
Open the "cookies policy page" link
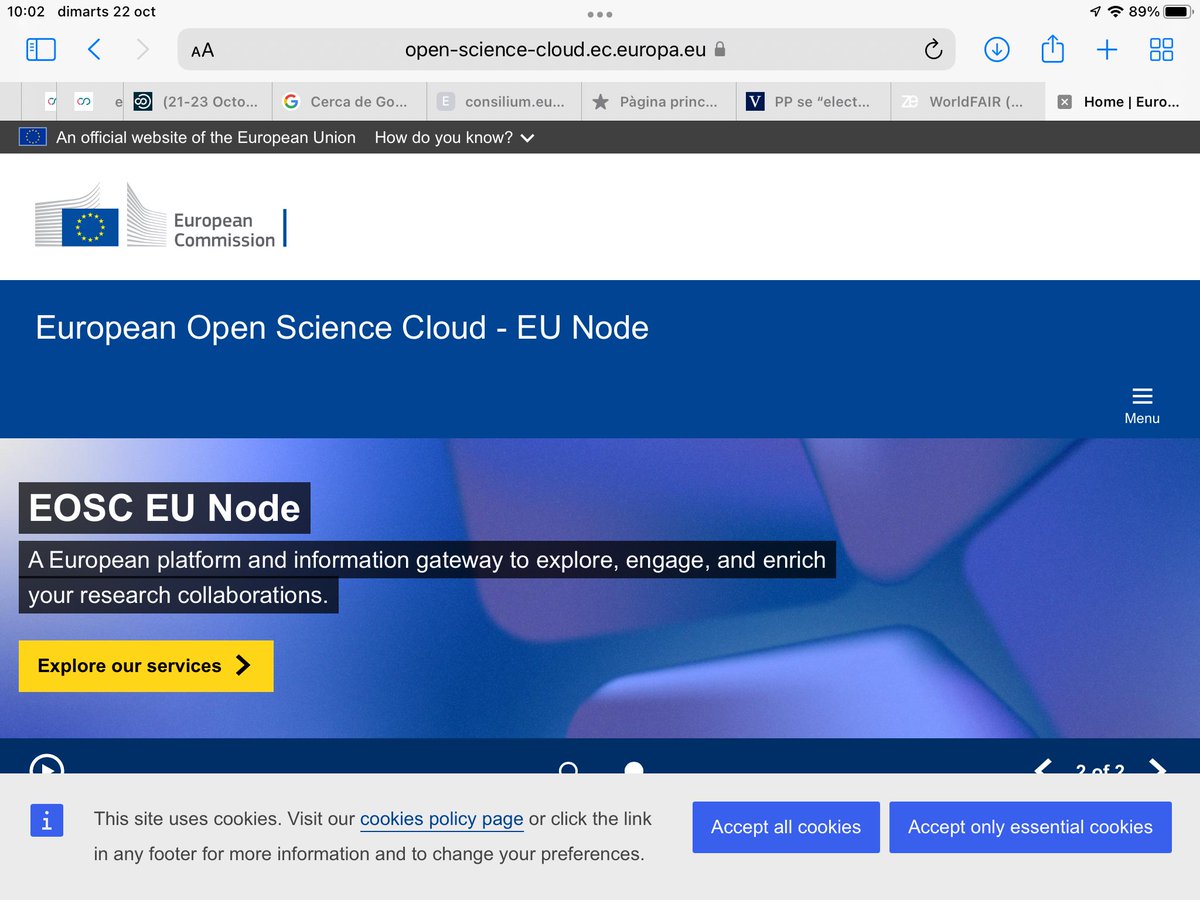(x=442, y=819)
